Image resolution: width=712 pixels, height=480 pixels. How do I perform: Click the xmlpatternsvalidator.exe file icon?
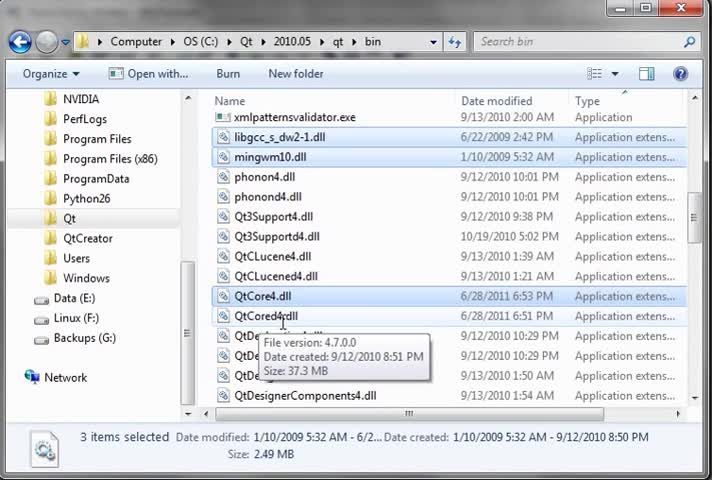click(222, 117)
